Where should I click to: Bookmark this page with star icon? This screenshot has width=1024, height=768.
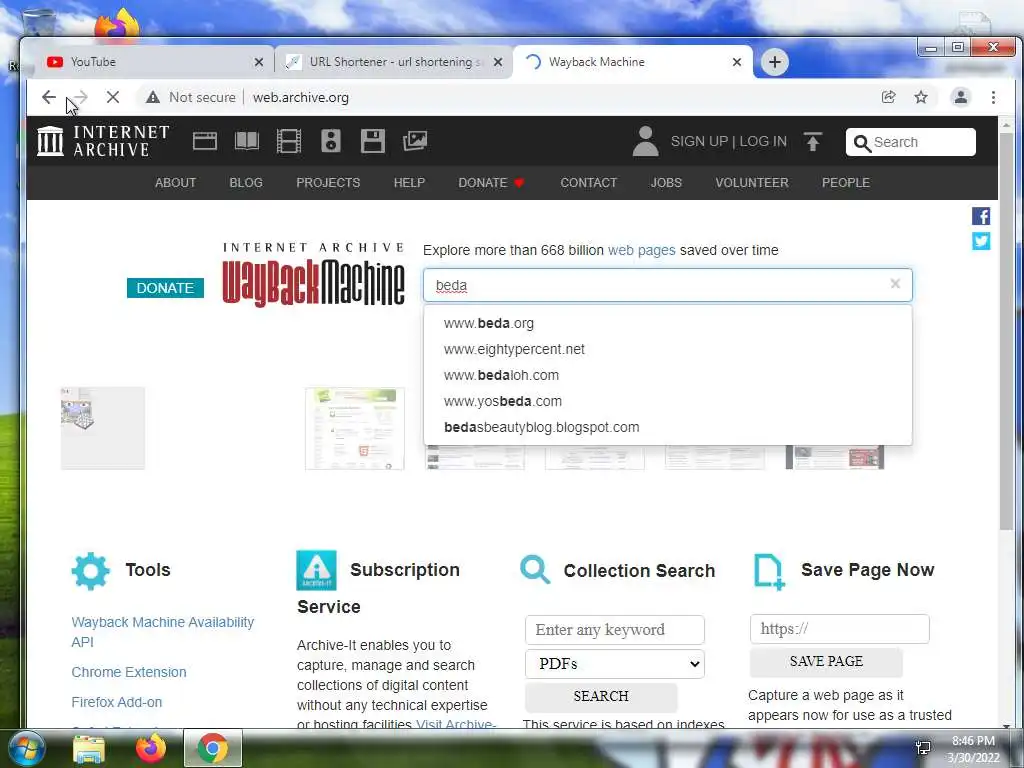(x=921, y=97)
